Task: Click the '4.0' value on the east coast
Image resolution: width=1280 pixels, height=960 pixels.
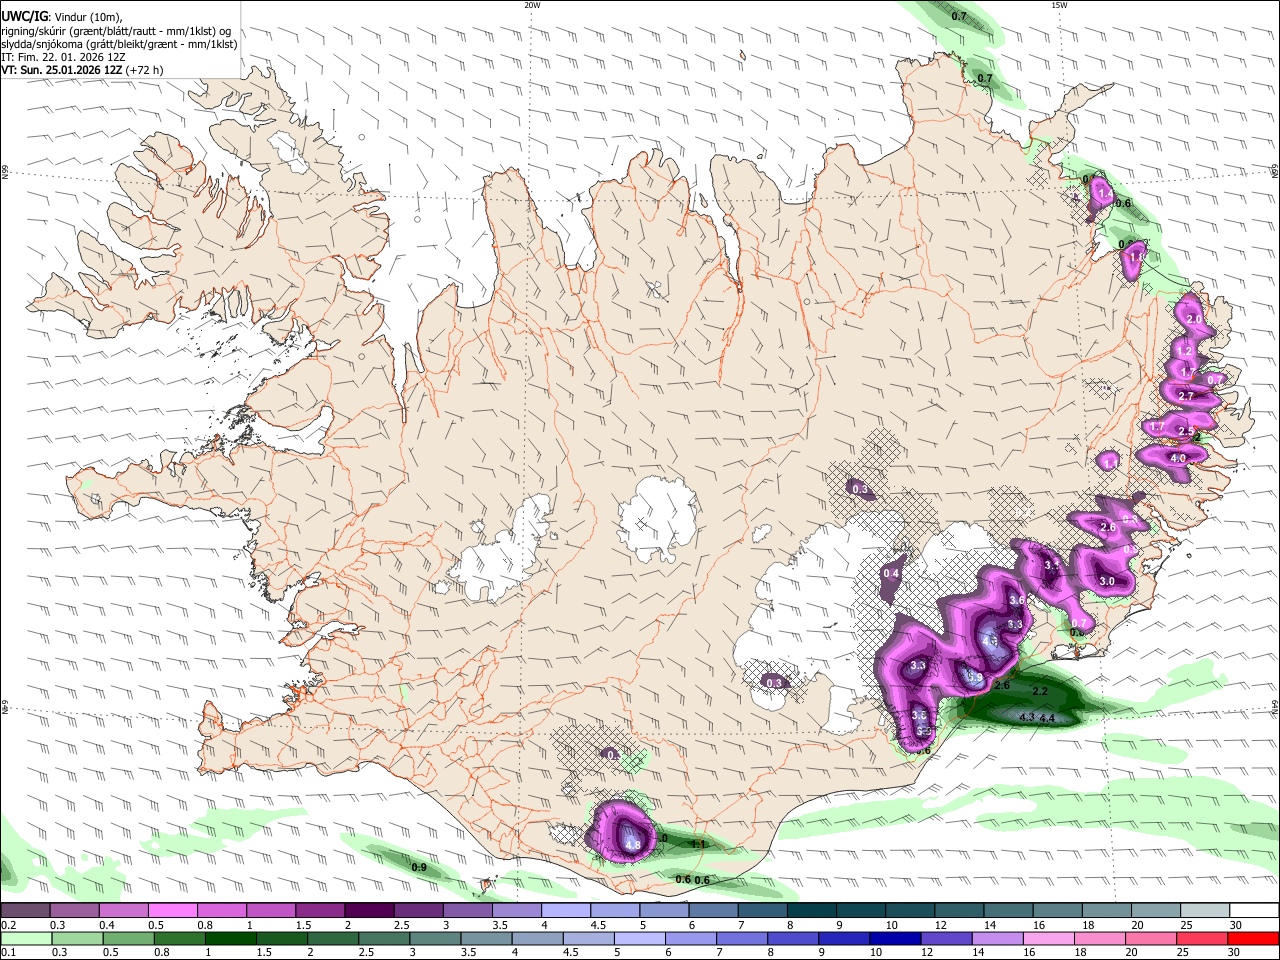Action: 1177,458
